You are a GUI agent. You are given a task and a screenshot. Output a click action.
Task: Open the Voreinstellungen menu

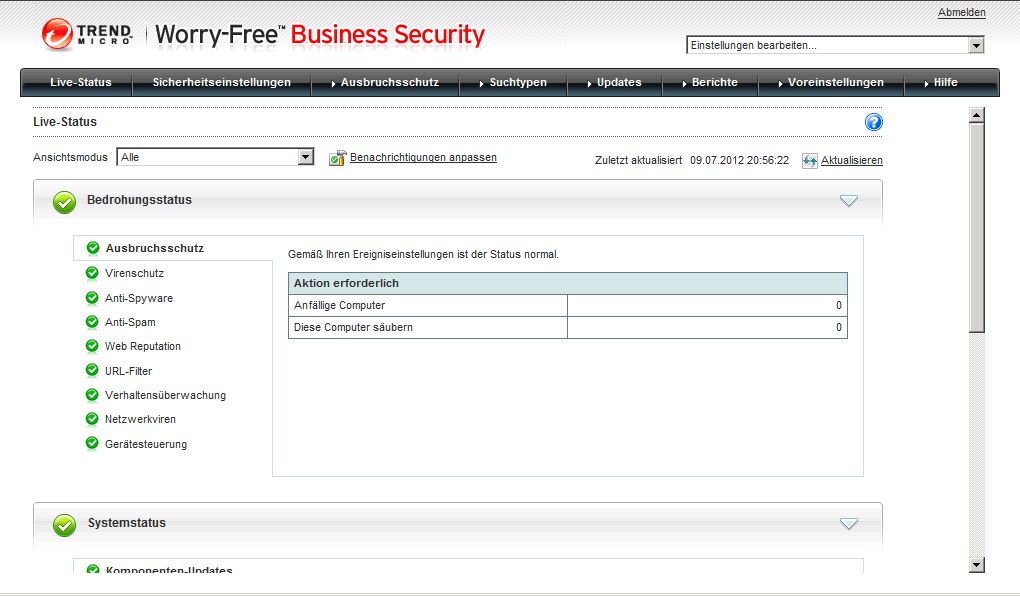click(x=835, y=82)
